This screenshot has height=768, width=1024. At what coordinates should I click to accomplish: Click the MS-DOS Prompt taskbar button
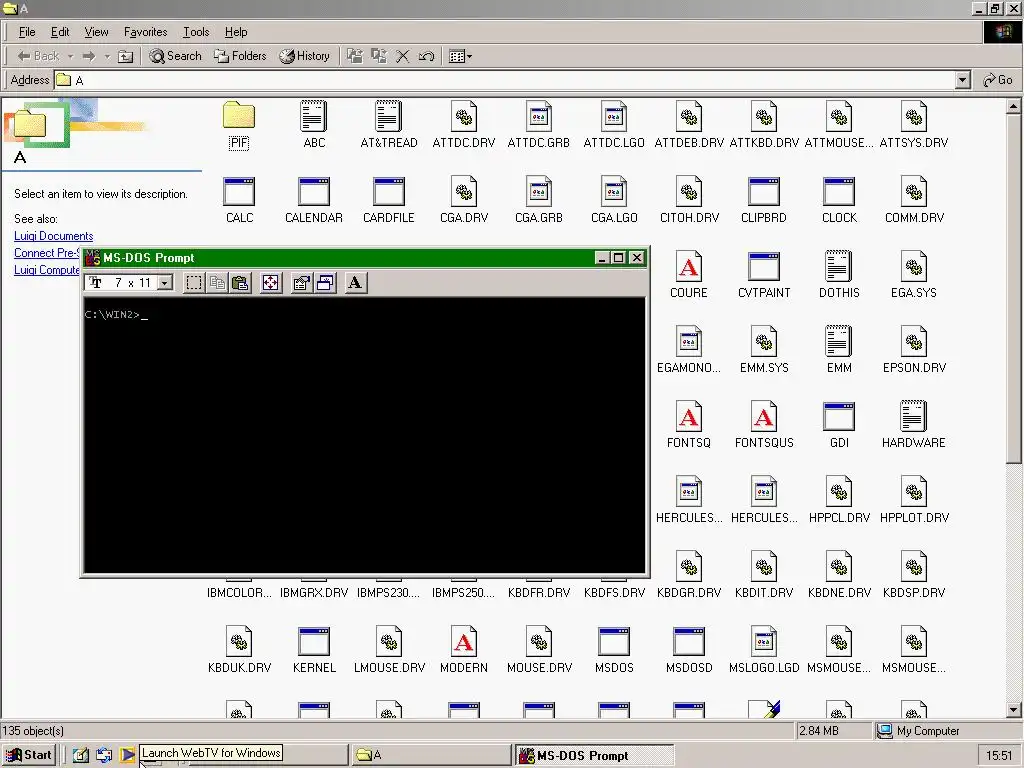click(x=594, y=755)
